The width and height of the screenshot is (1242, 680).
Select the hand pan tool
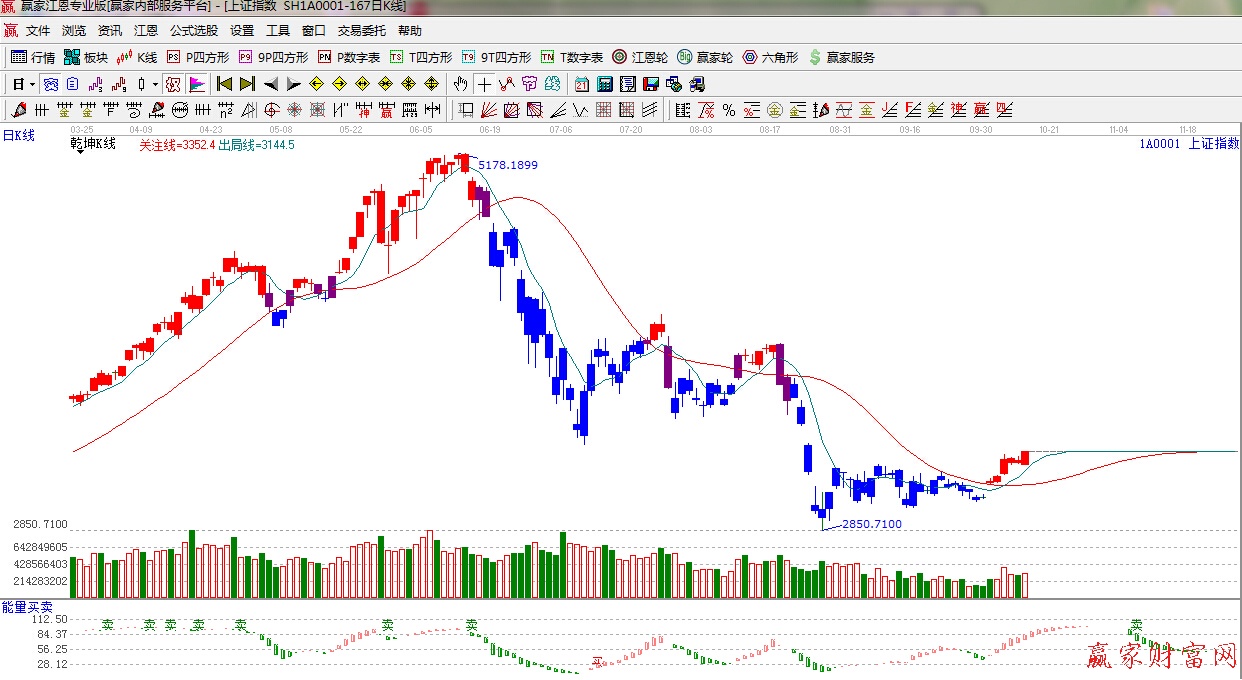(460, 84)
